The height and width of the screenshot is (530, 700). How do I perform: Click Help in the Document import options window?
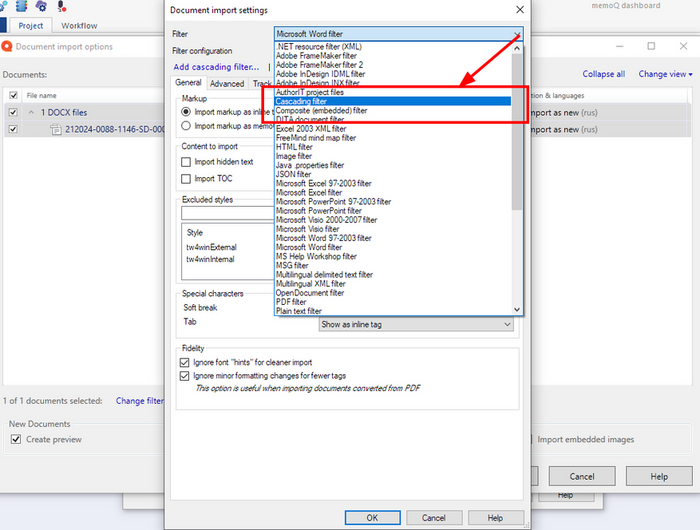[x=659, y=476]
